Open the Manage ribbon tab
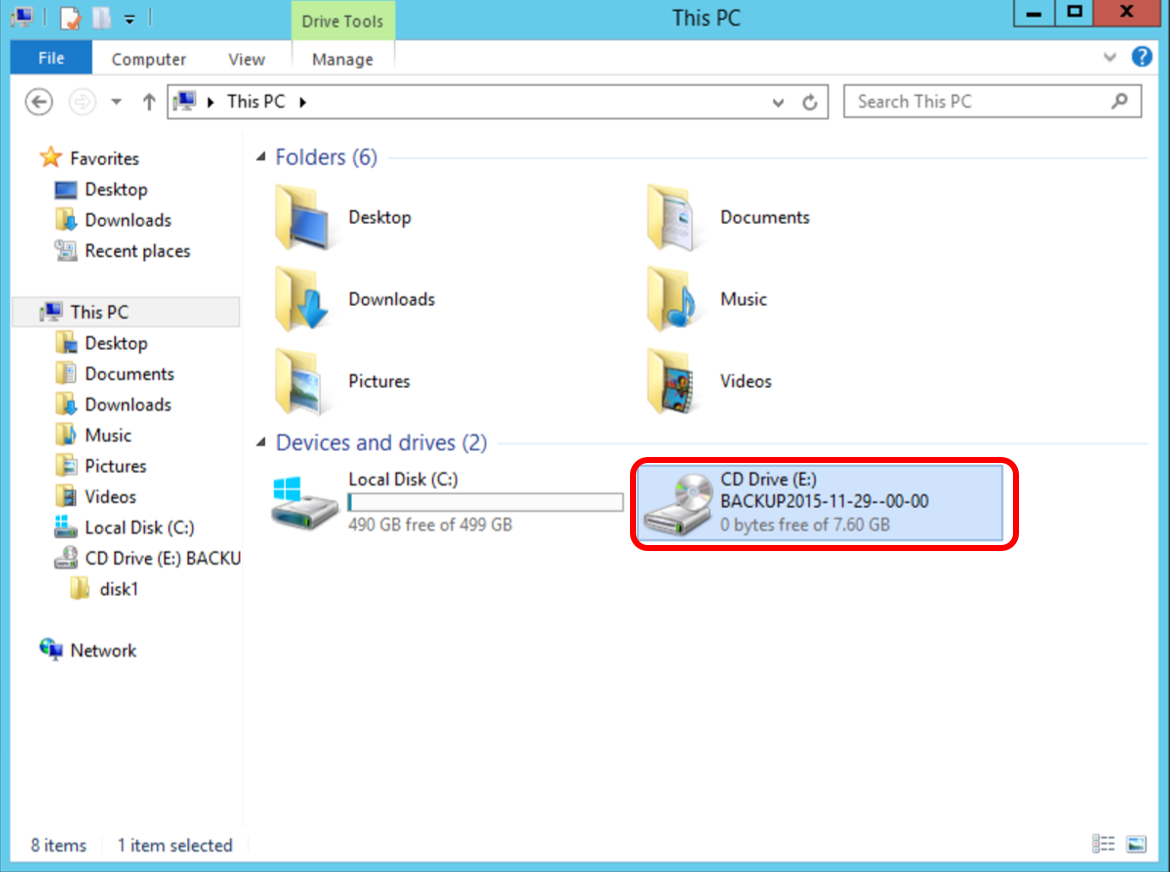The image size is (1170, 872). tap(342, 60)
